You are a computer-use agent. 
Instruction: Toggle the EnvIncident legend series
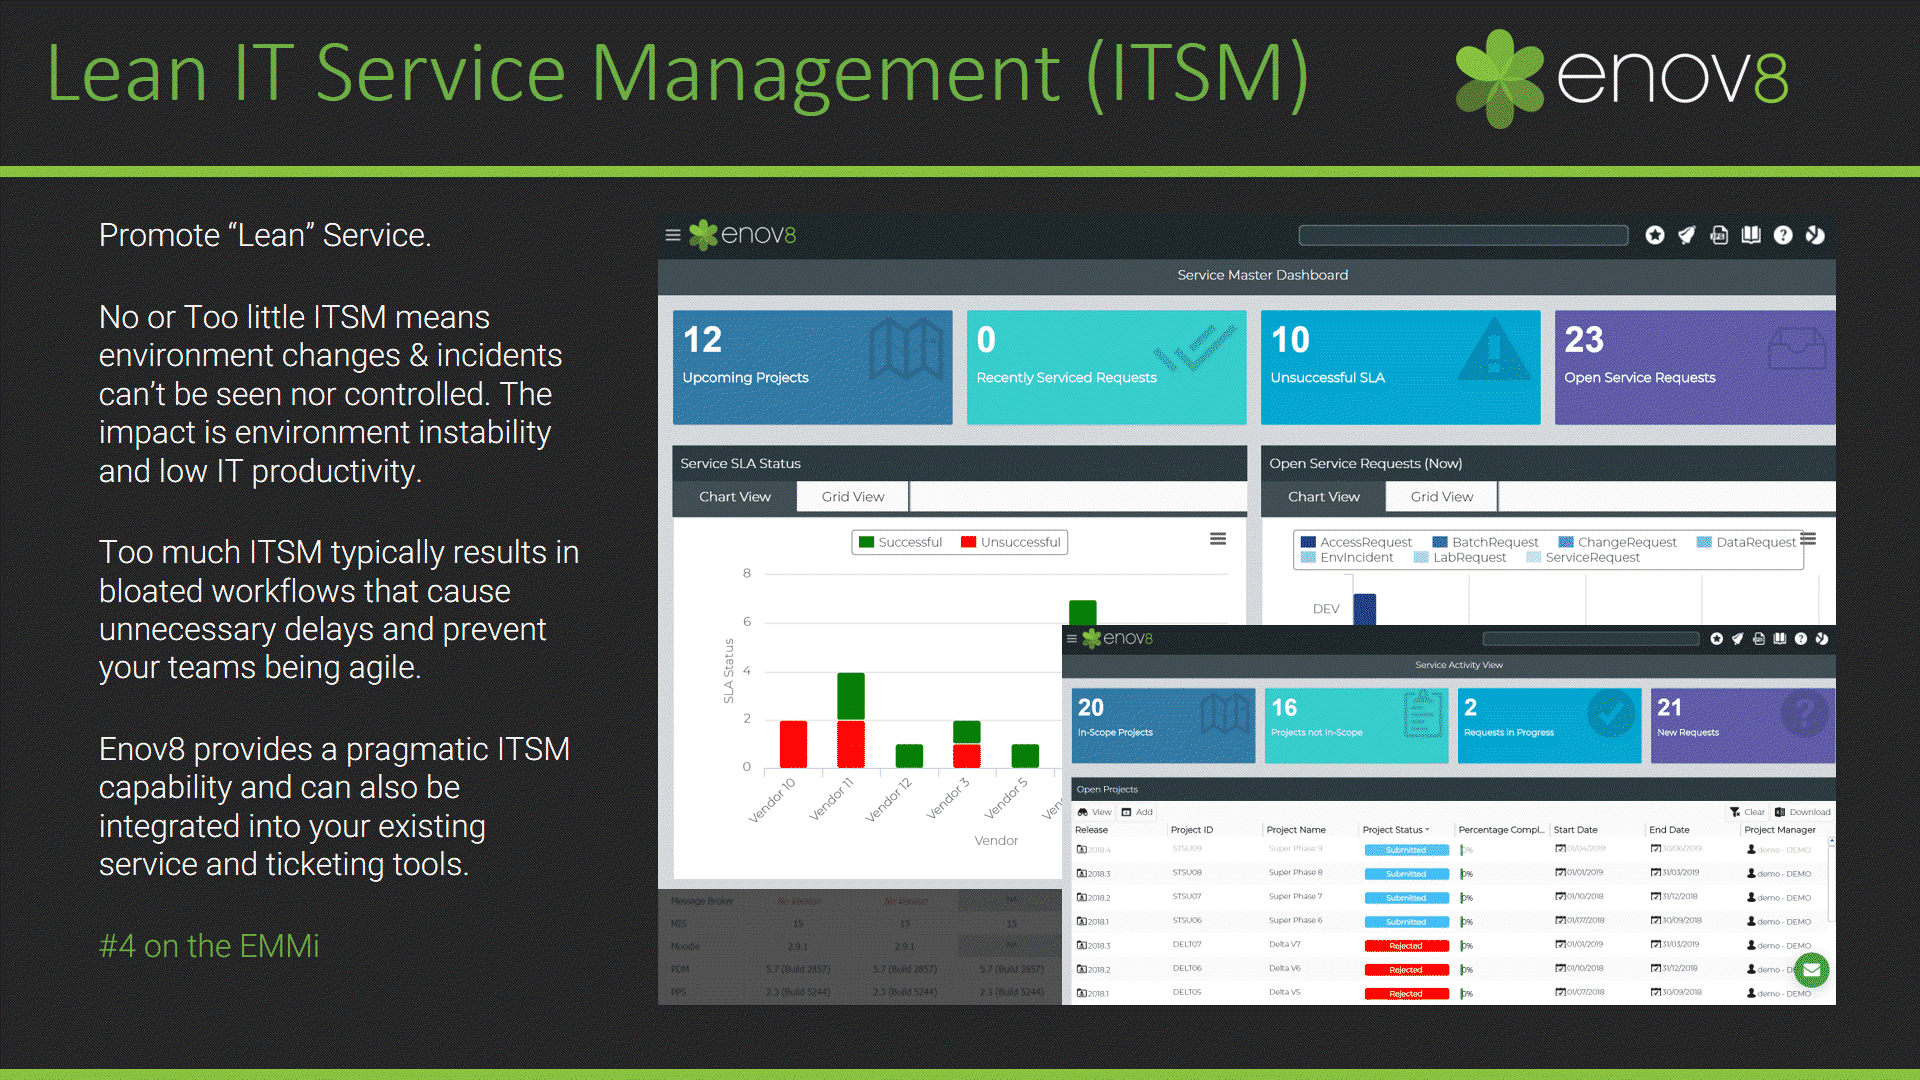coord(1347,558)
